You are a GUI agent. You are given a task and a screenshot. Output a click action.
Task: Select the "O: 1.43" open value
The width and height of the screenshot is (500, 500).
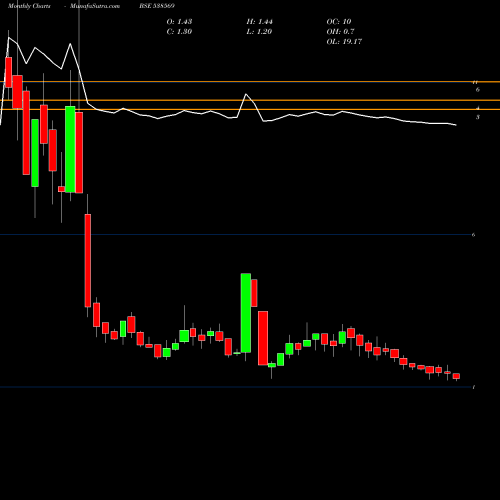click(179, 22)
